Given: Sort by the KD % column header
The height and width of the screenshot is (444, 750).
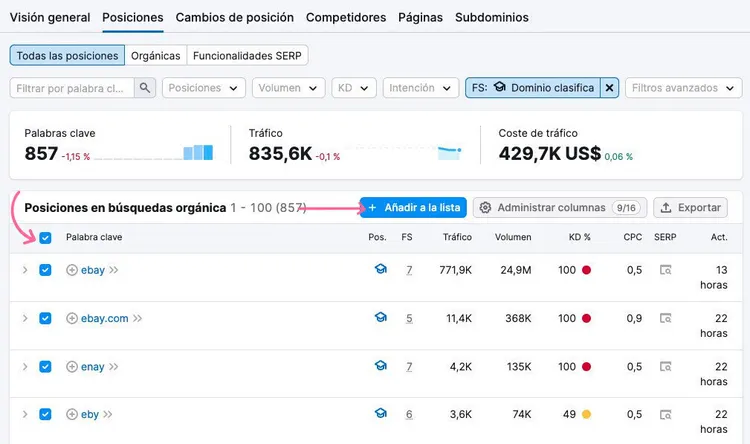Looking at the screenshot, I should pyautogui.click(x=580, y=237).
